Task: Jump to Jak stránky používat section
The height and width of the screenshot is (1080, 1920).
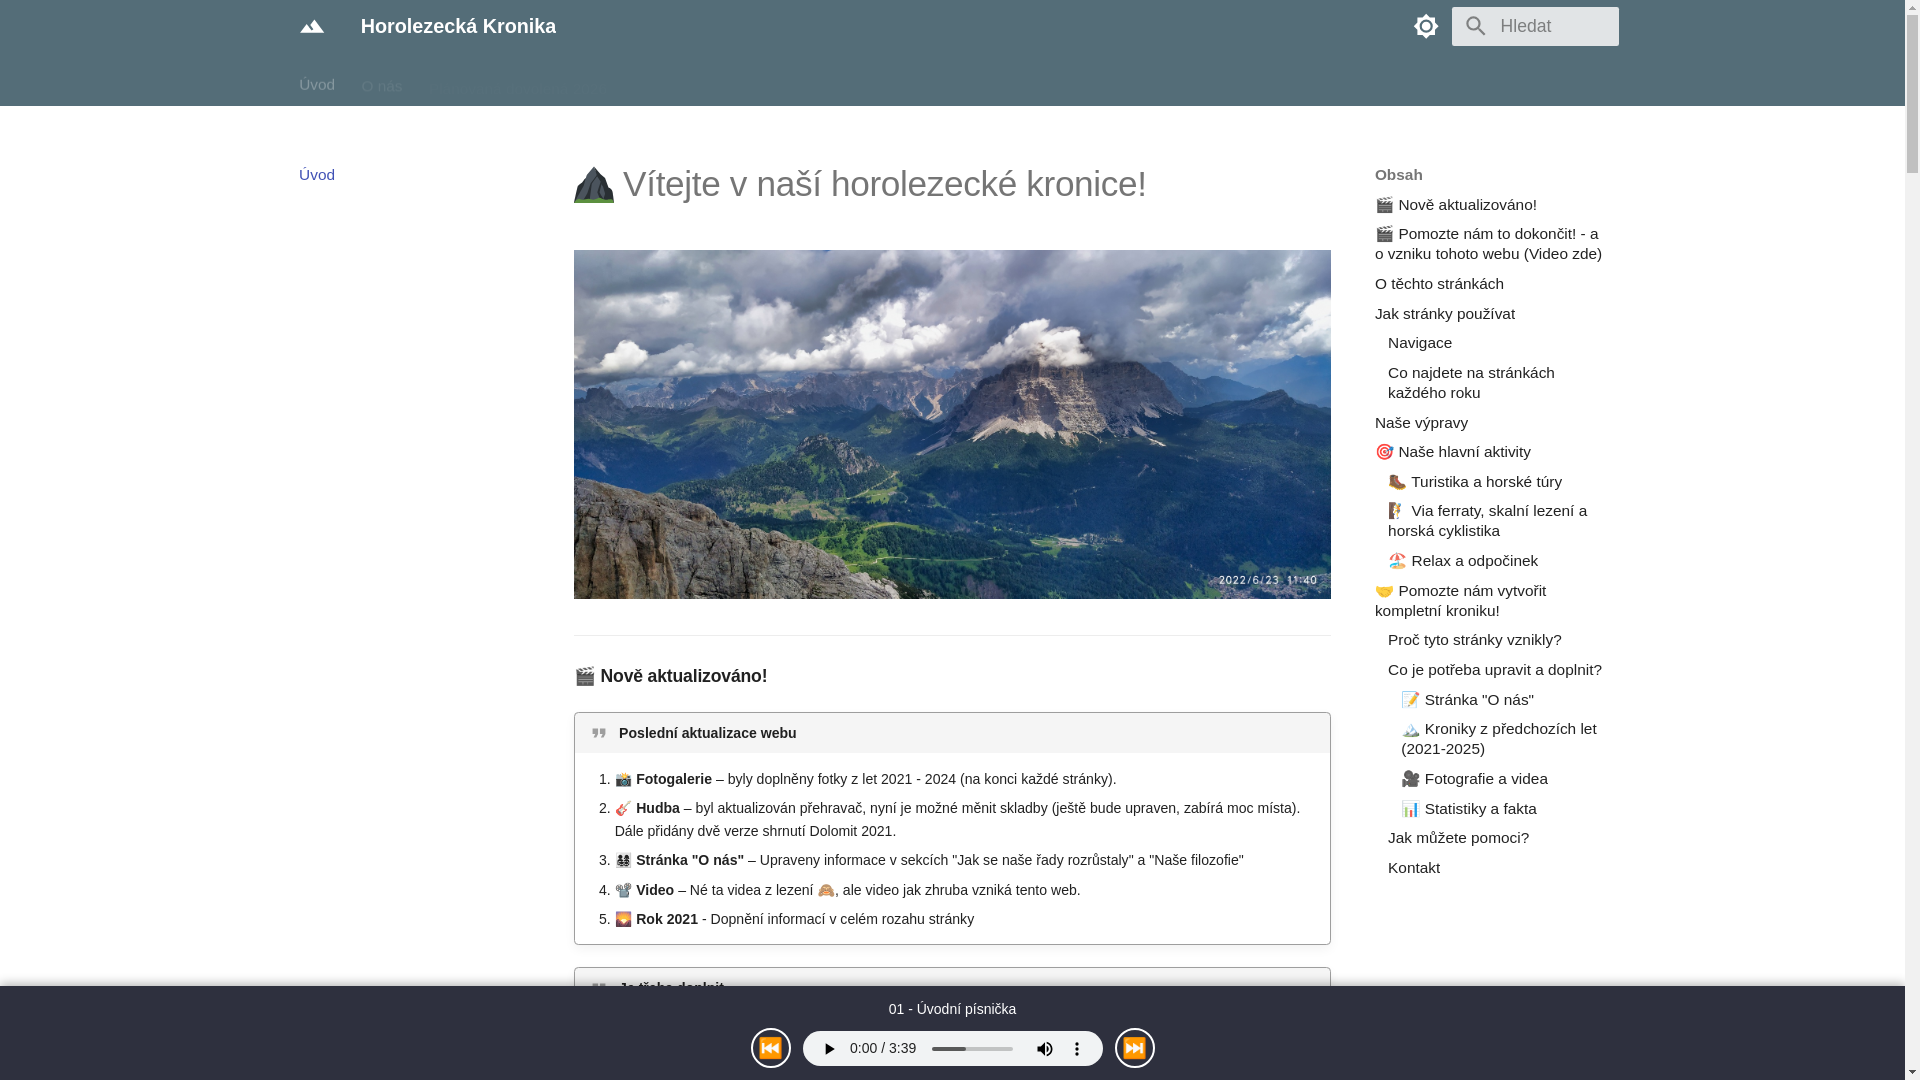Action: click(1445, 314)
